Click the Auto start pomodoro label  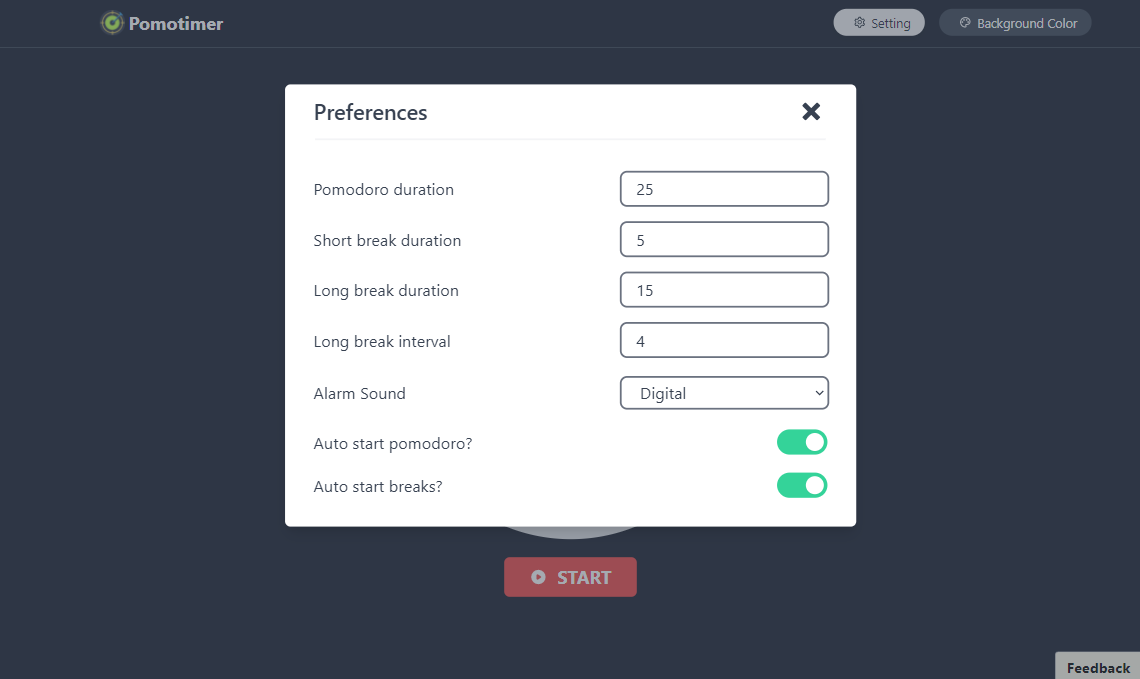393,443
